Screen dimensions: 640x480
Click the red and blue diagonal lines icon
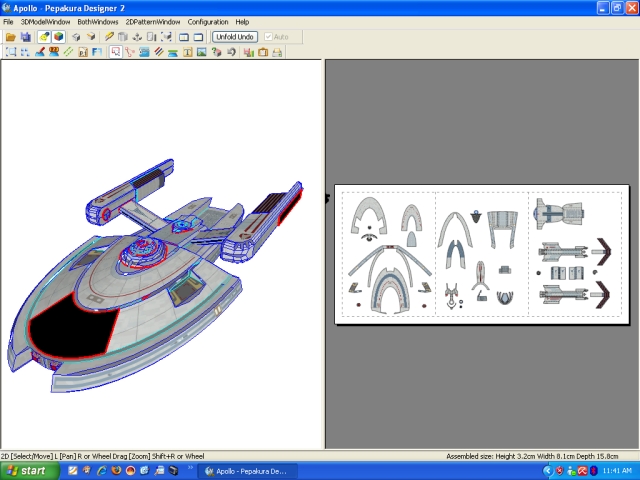[159, 52]
